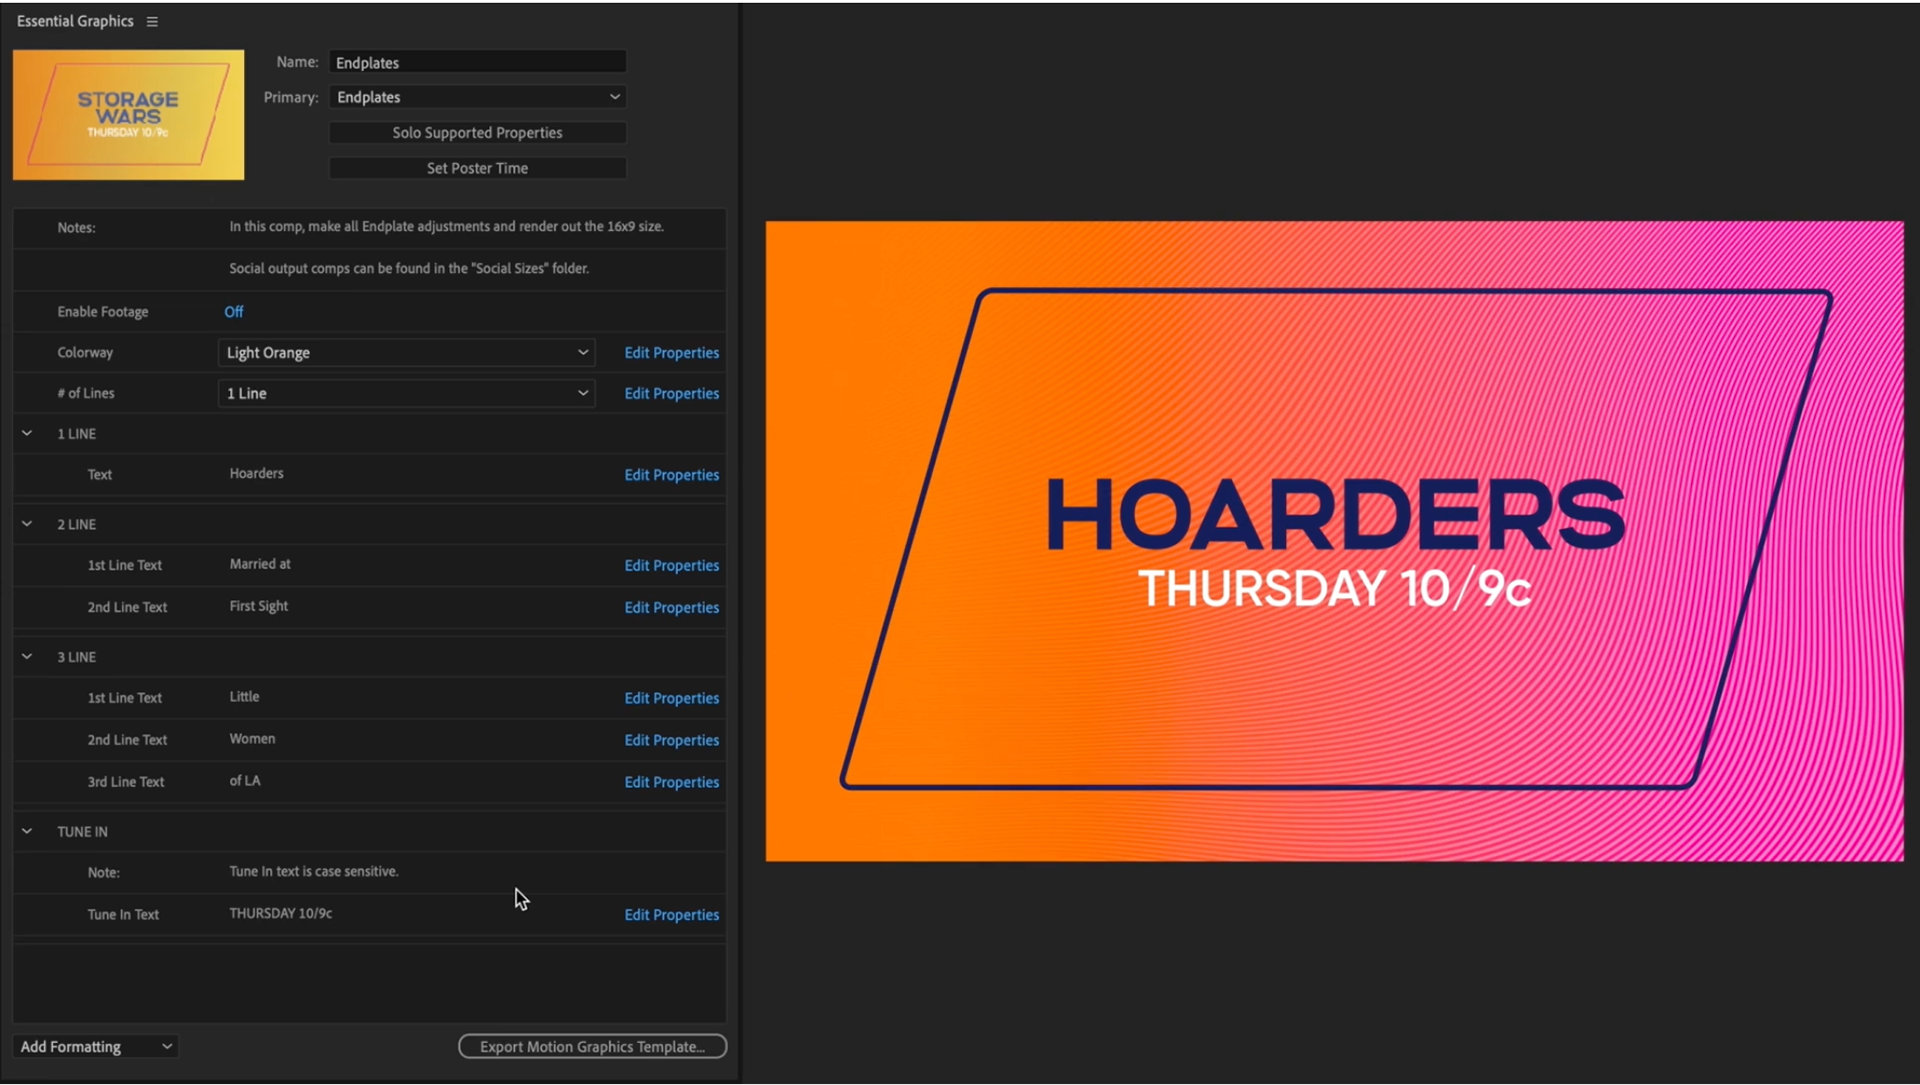Screen dimensions: 1920x1085
Task: Click the 2nd Line Text label under 2 LINE
Action: click(127, 607)
